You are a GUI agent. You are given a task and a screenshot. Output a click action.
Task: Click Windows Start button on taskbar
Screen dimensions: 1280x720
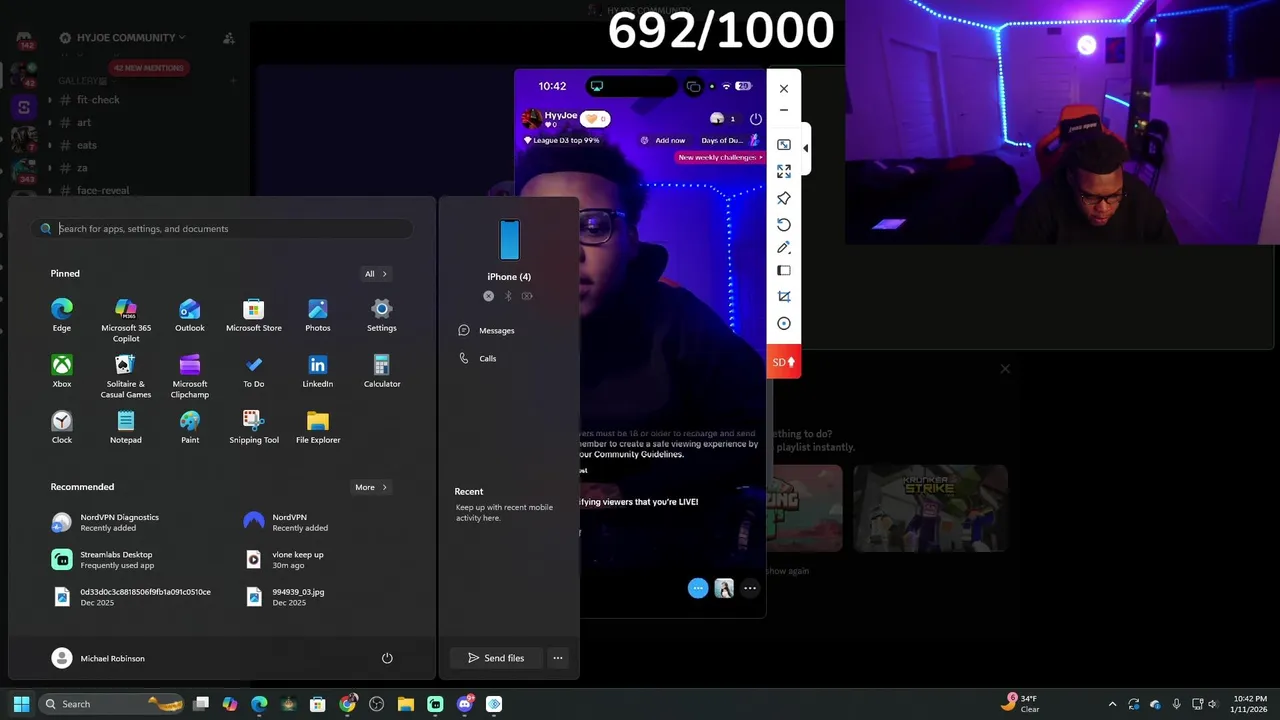click(21, 704)
